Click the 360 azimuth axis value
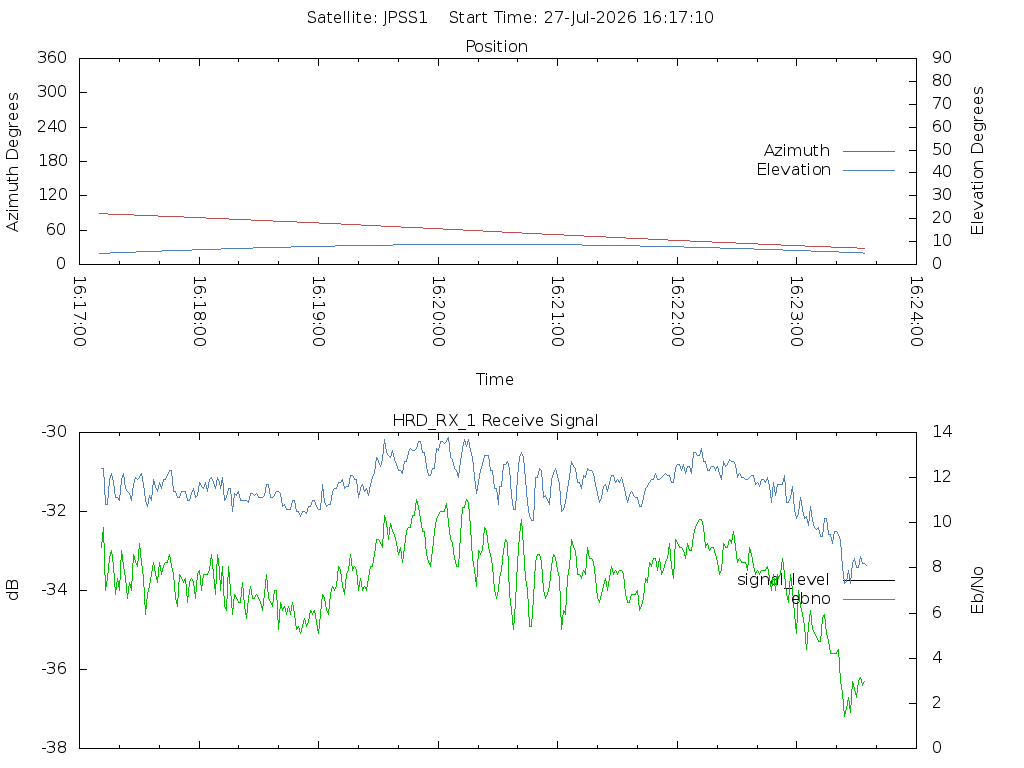 [x=52, y=57]
